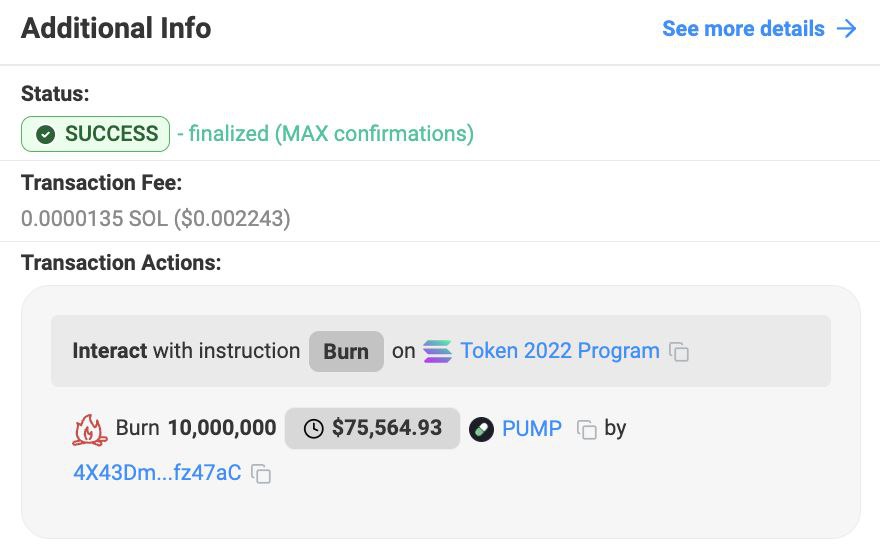This screenshot has width=880, height=558.
Task: Copy the Token 2022 Program address
Action: tap(679, 352)
